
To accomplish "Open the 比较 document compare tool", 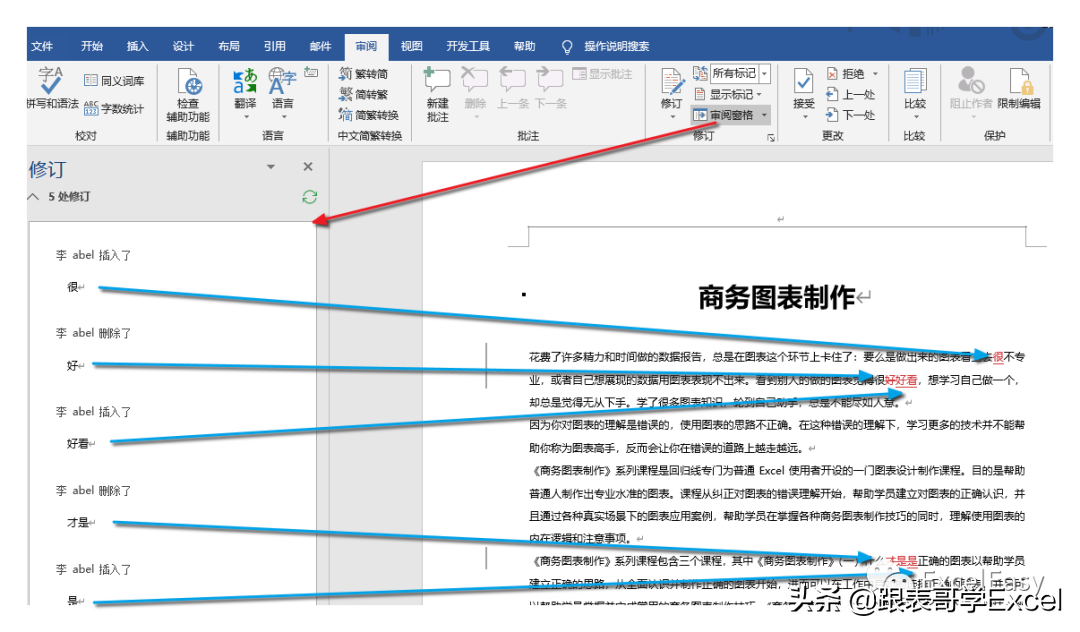I will 914,90.
